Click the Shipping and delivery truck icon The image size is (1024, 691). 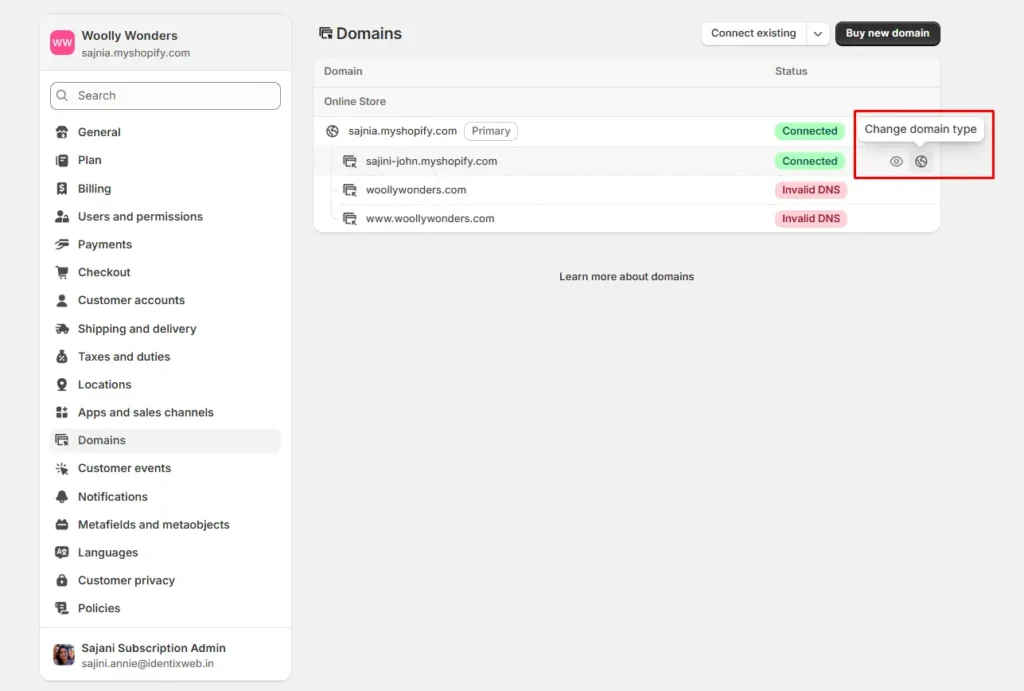pyautogui.click(x=62, y=329)
